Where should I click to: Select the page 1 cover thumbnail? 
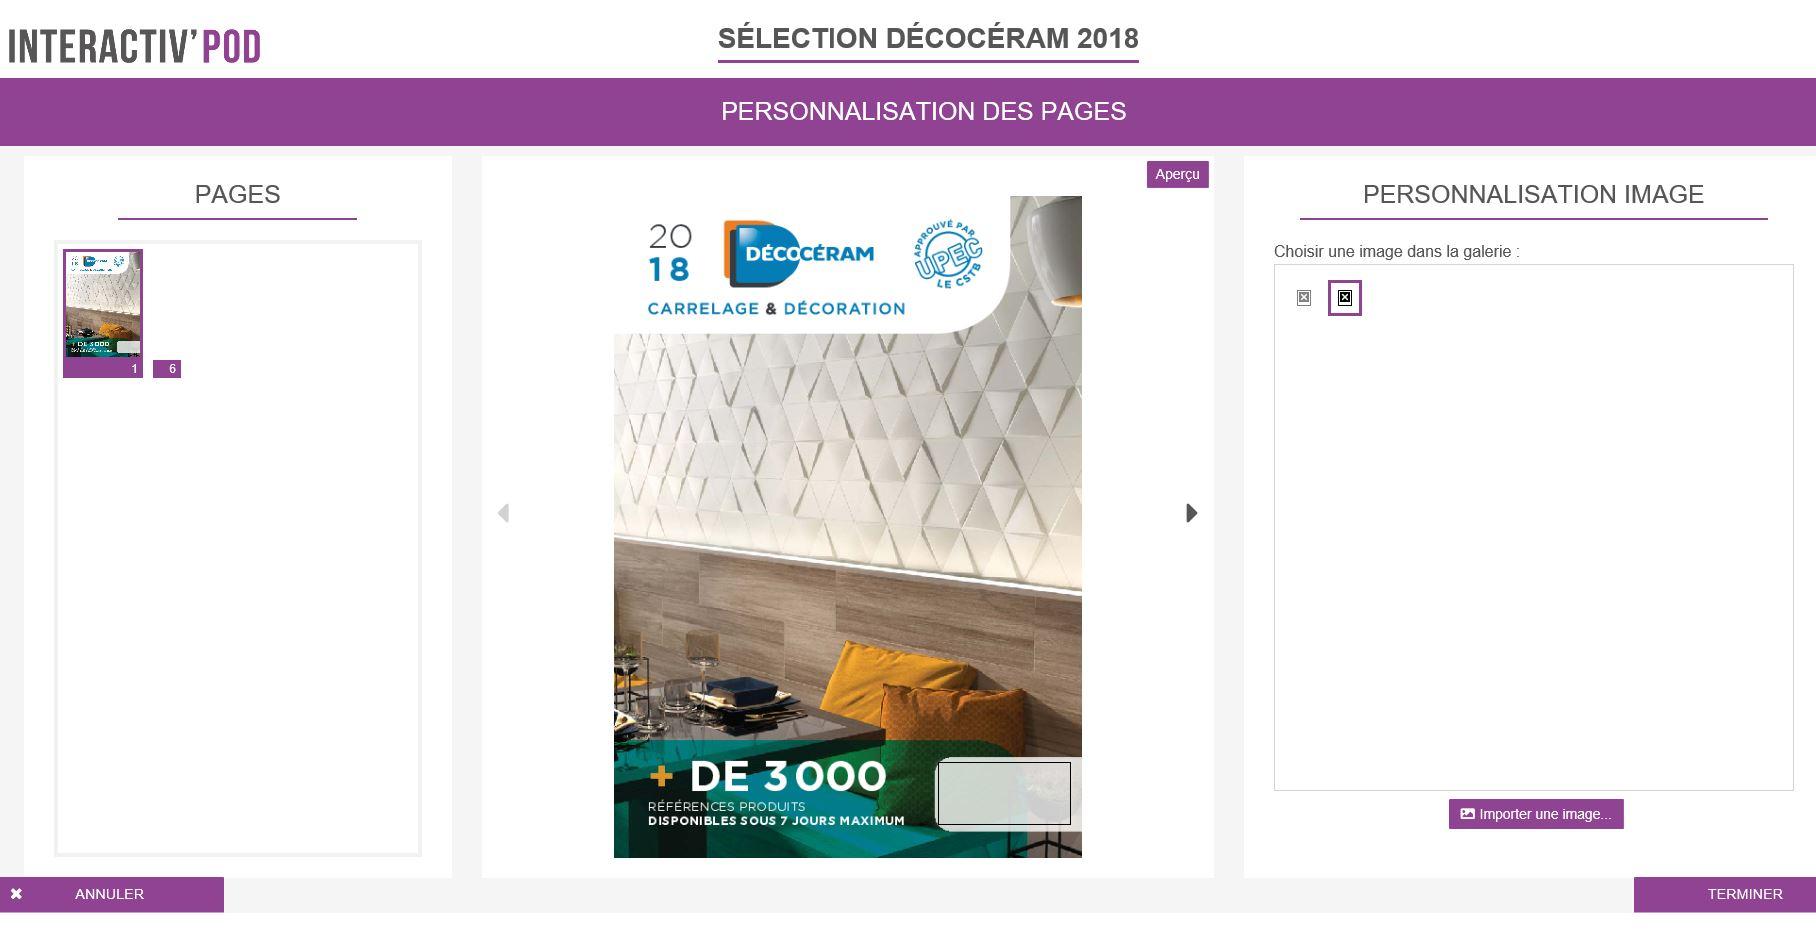[x=103, y=304]
